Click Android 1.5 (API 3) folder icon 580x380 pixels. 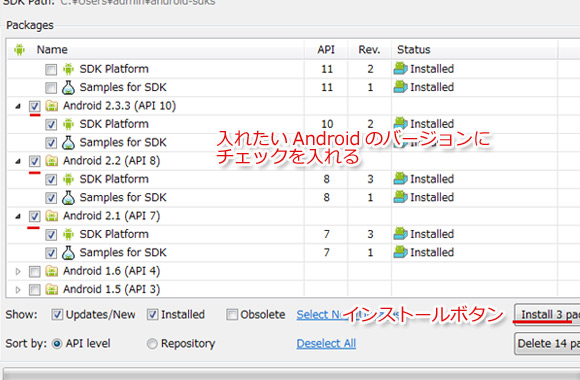pyautogui.click(x=52, y=289)
